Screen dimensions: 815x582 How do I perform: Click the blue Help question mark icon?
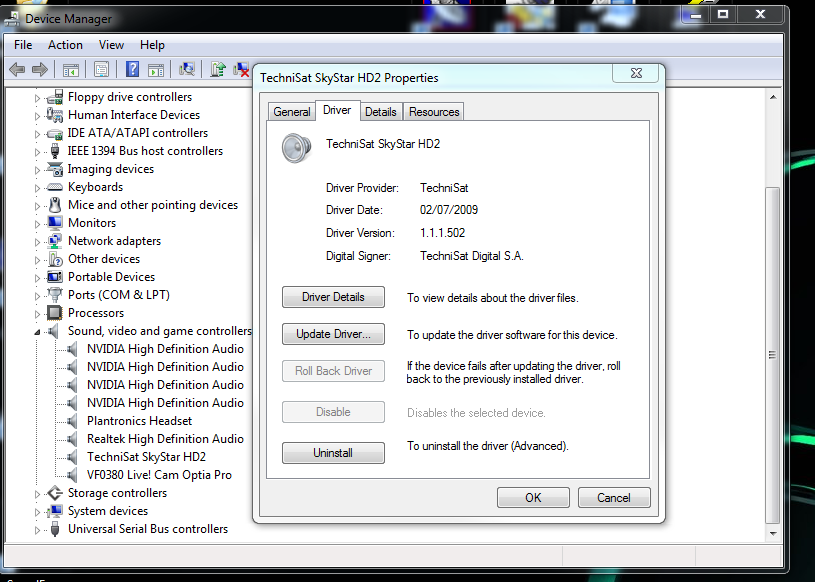133,69
